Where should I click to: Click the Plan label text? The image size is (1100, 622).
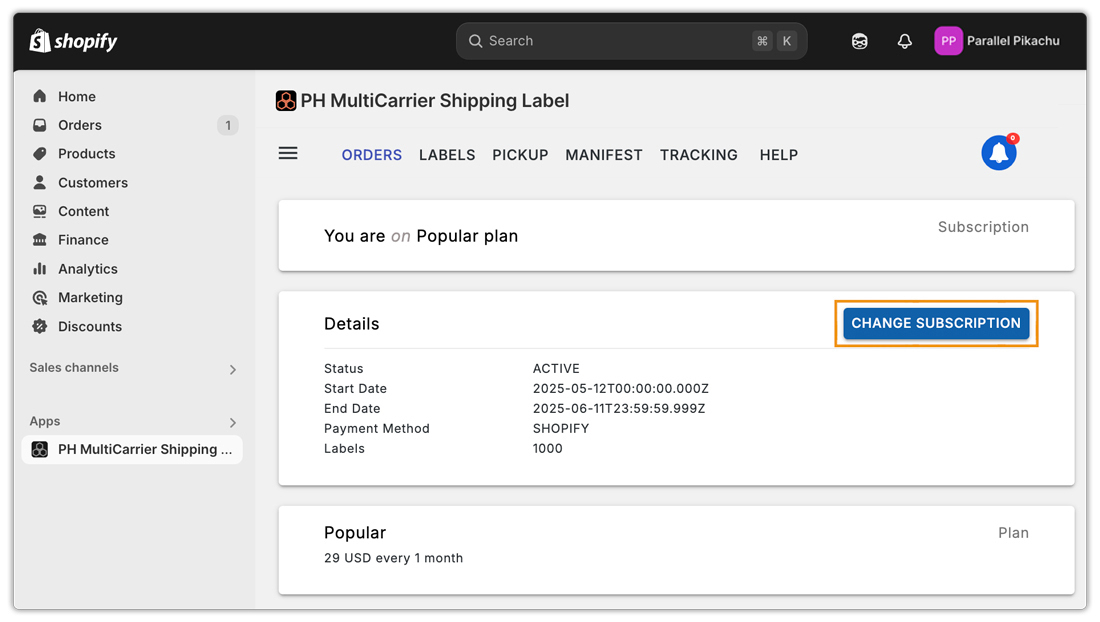click(x=1013, y=533)
